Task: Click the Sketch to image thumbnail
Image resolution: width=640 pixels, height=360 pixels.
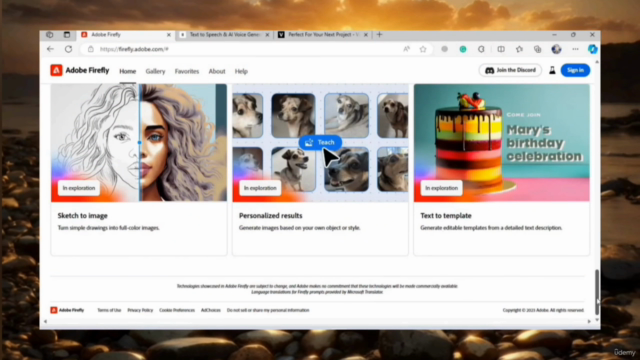Action: pos(139,142)
